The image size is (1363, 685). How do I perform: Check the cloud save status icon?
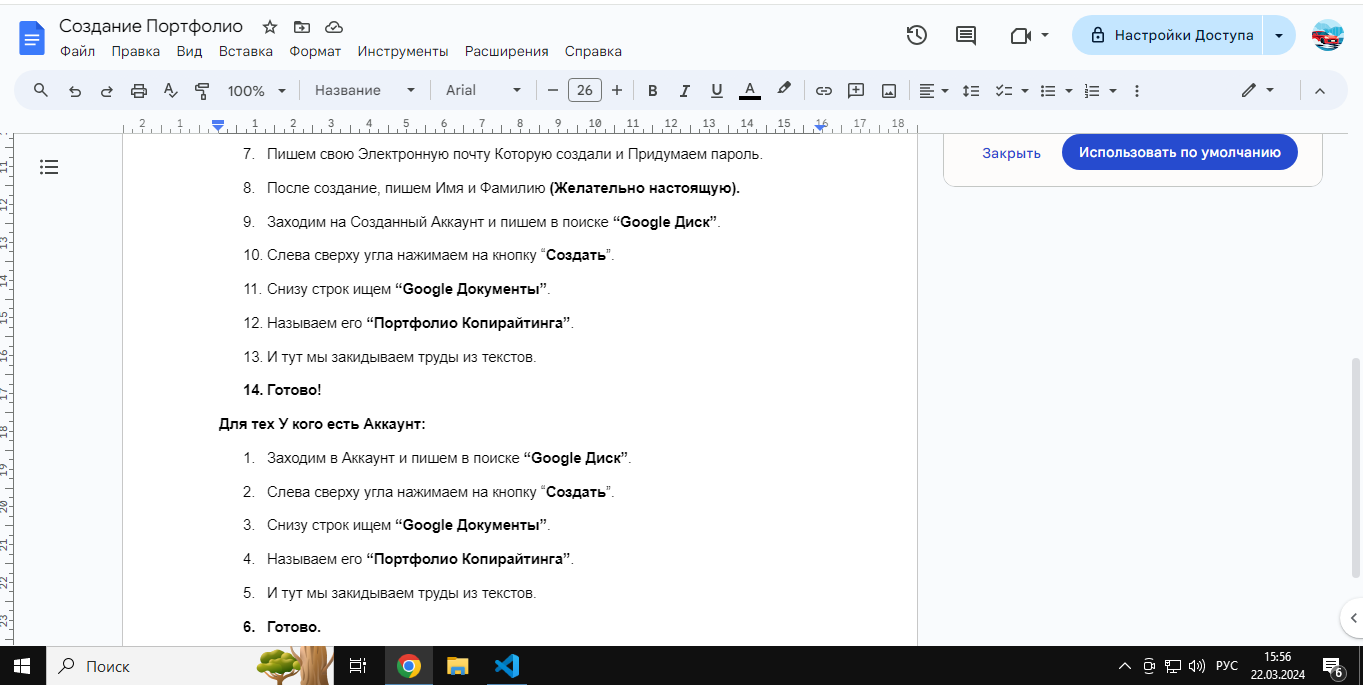(x=334, y=27)
